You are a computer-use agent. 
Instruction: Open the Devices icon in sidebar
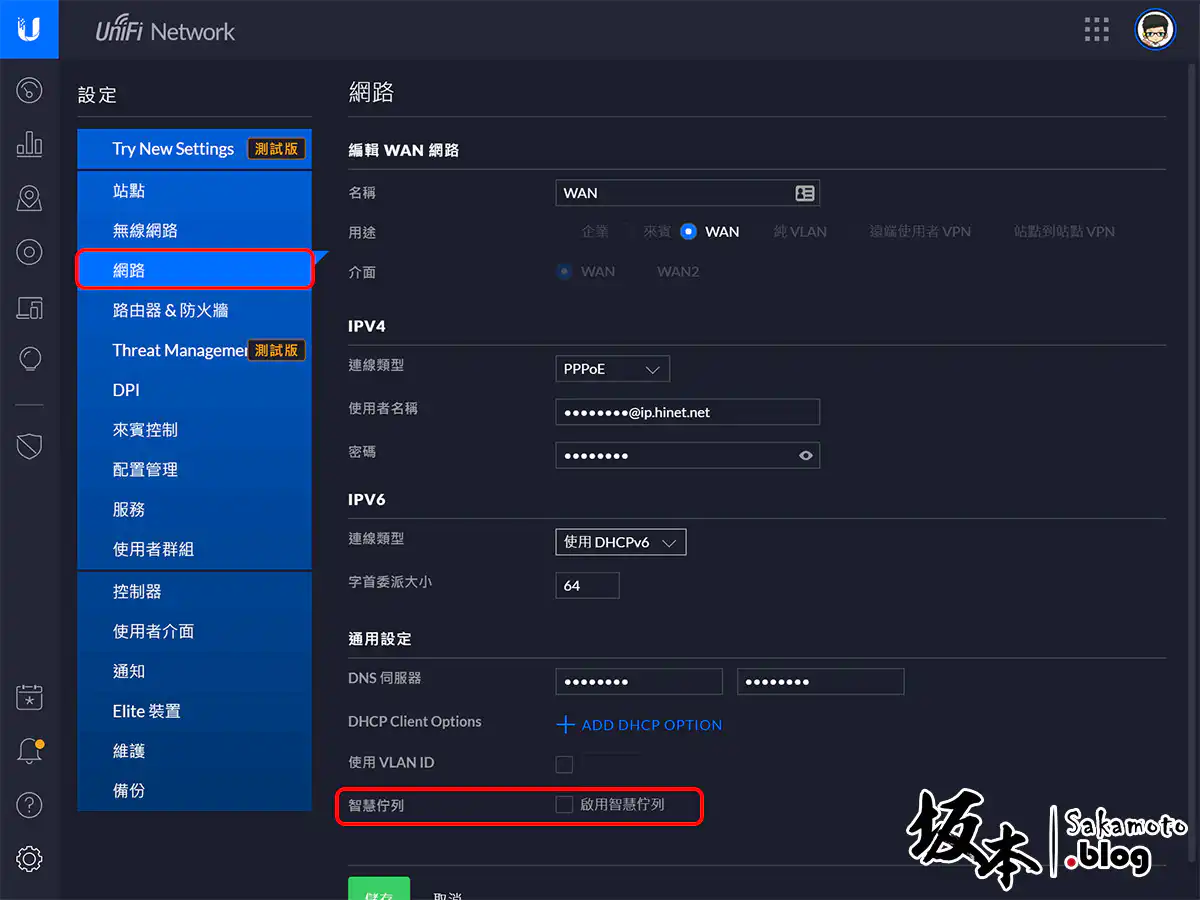click(x=29, y=307)
